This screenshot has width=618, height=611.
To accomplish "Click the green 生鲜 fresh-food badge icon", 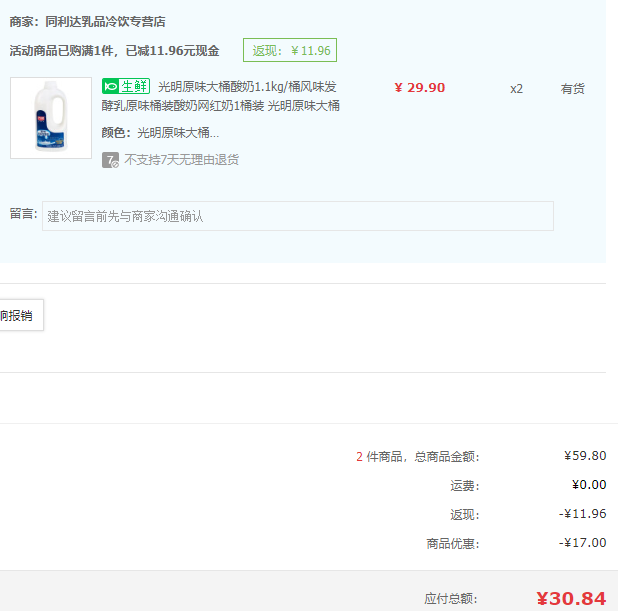I will (x=126, y=86).
